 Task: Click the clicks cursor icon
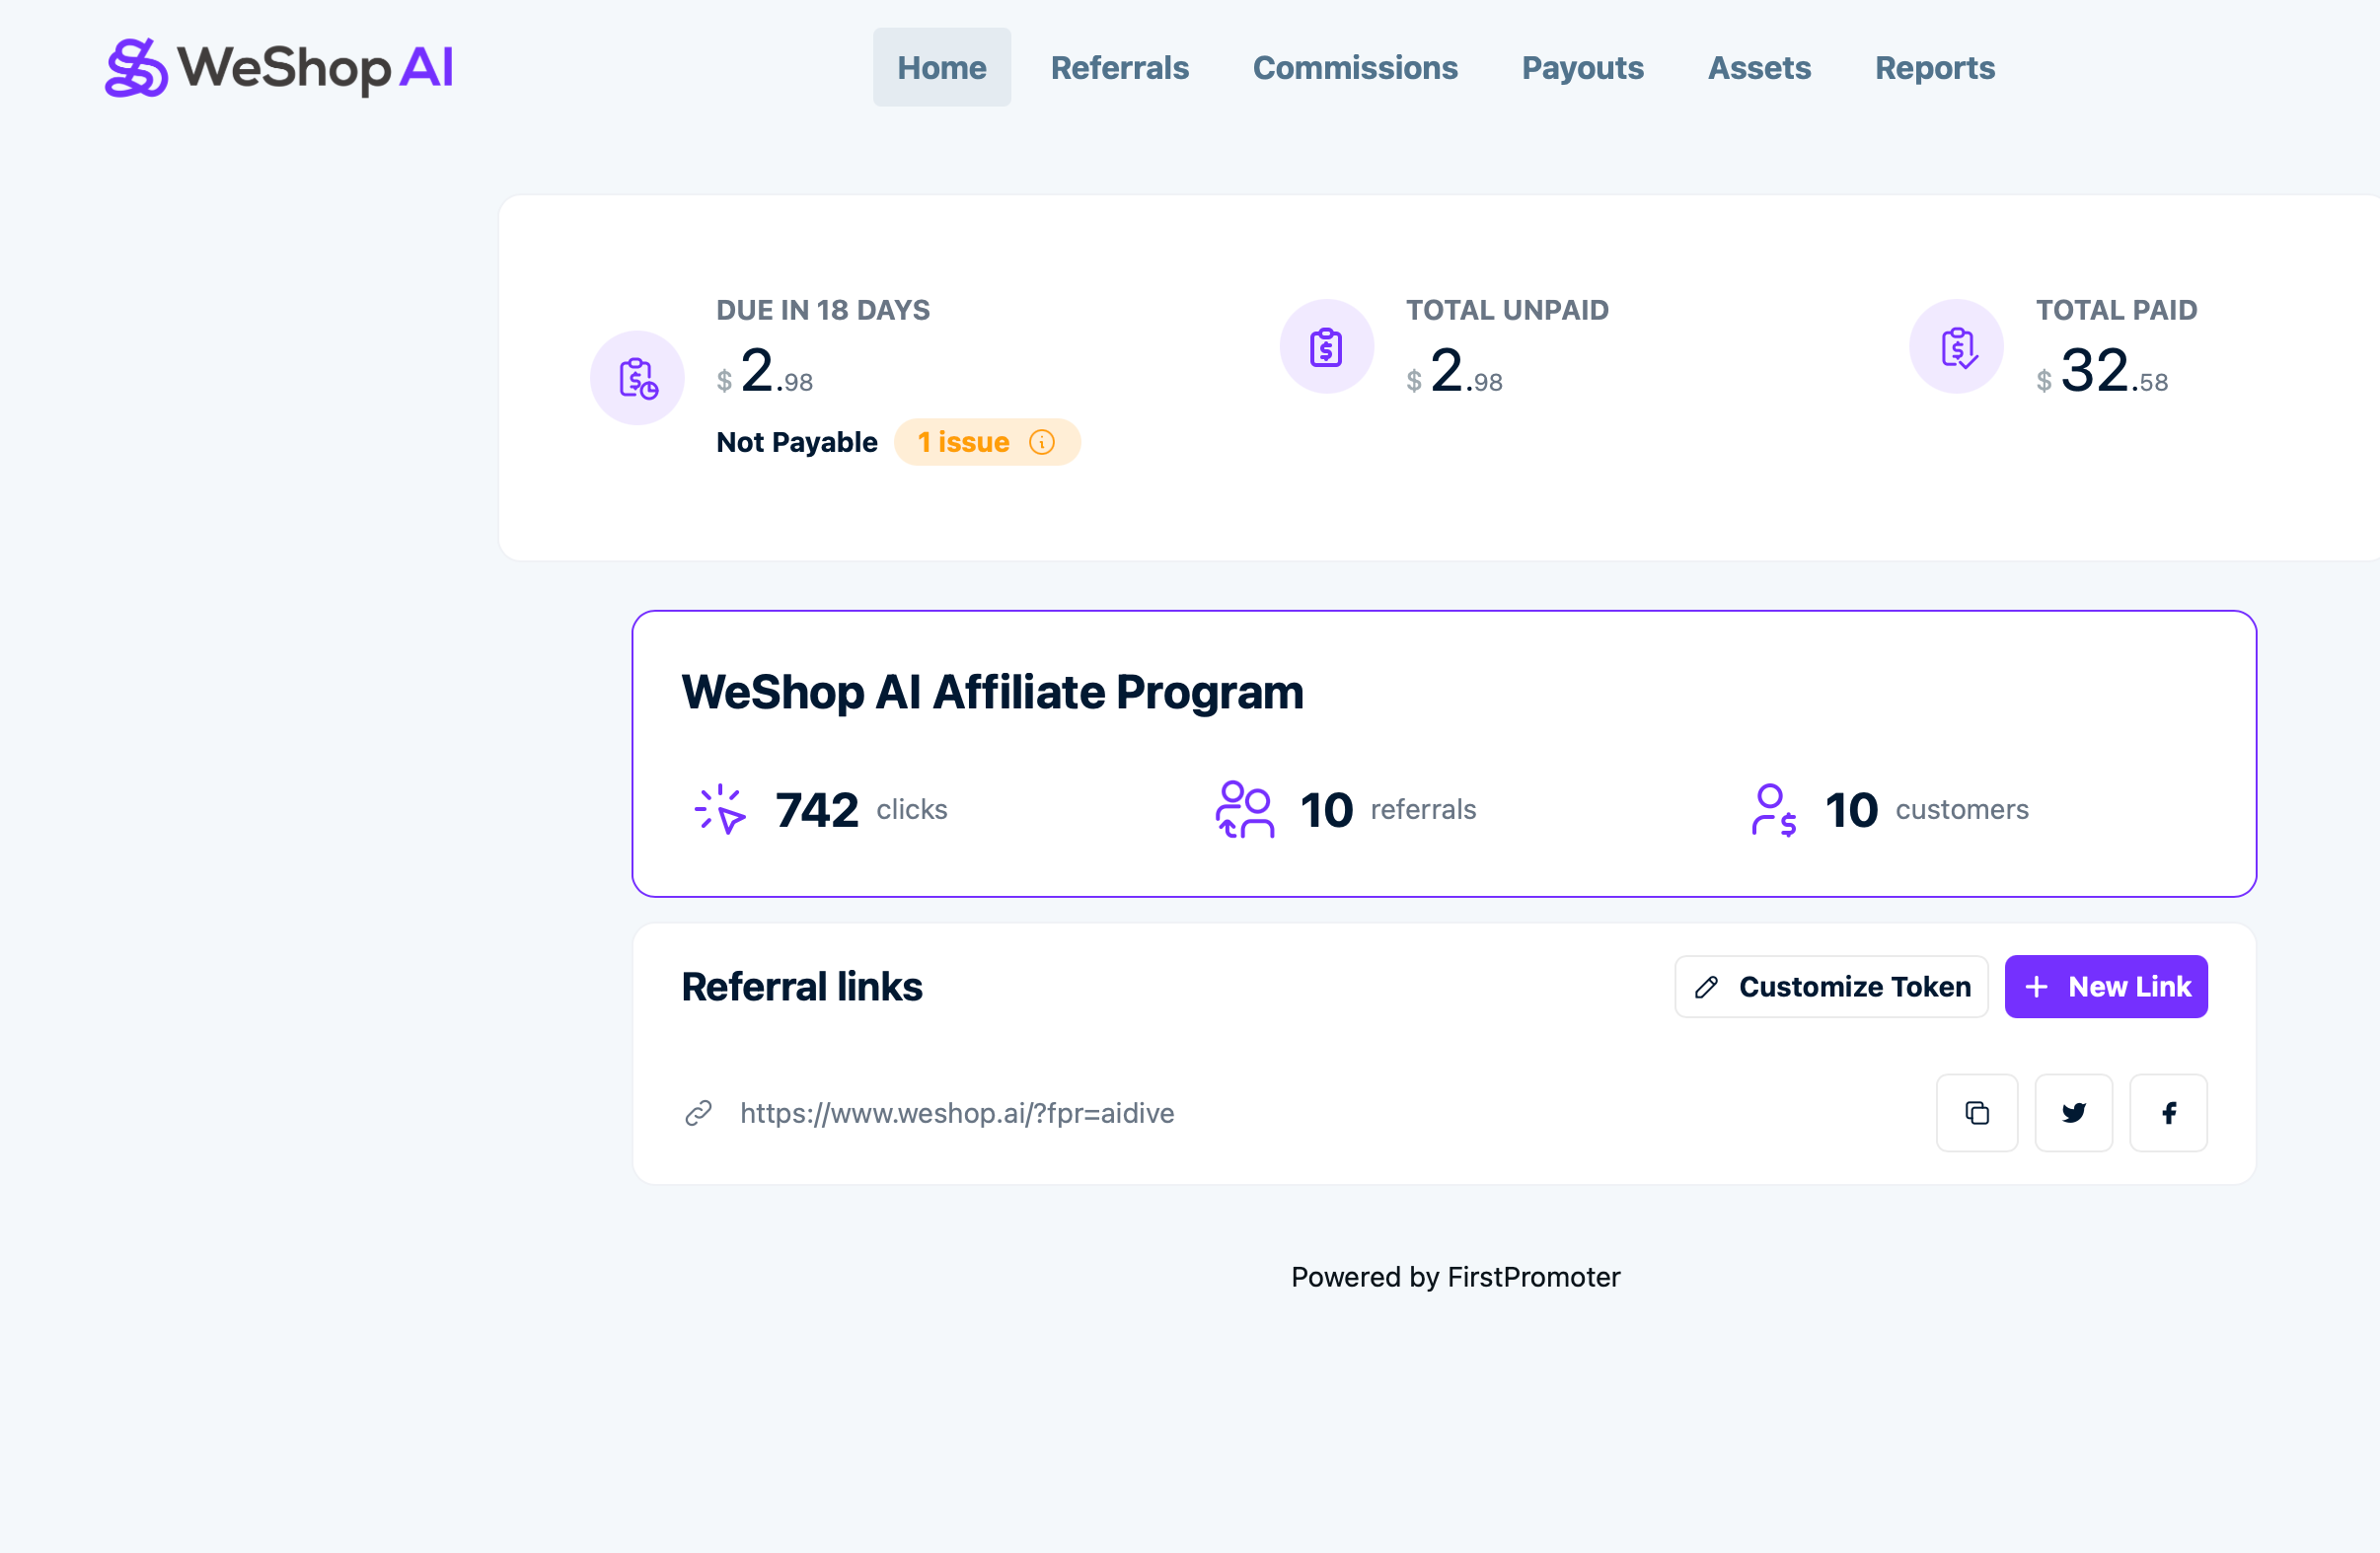click(720, 809)
